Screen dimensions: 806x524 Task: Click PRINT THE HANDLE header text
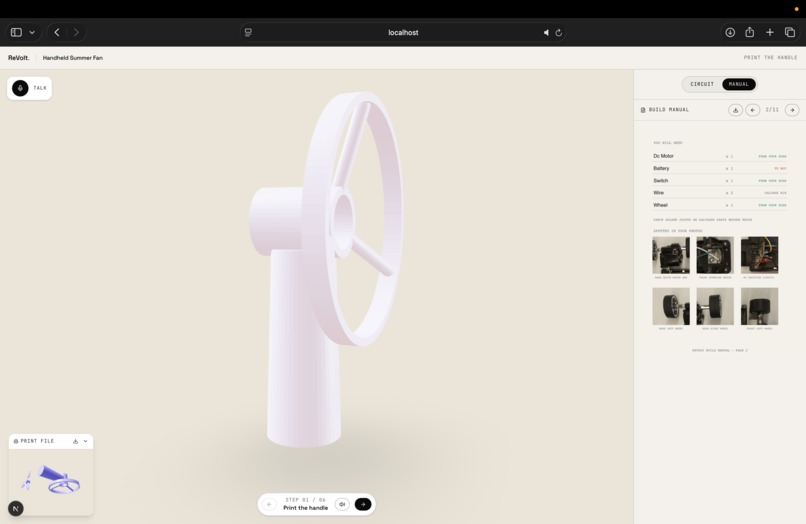click(x=771, y=58)
